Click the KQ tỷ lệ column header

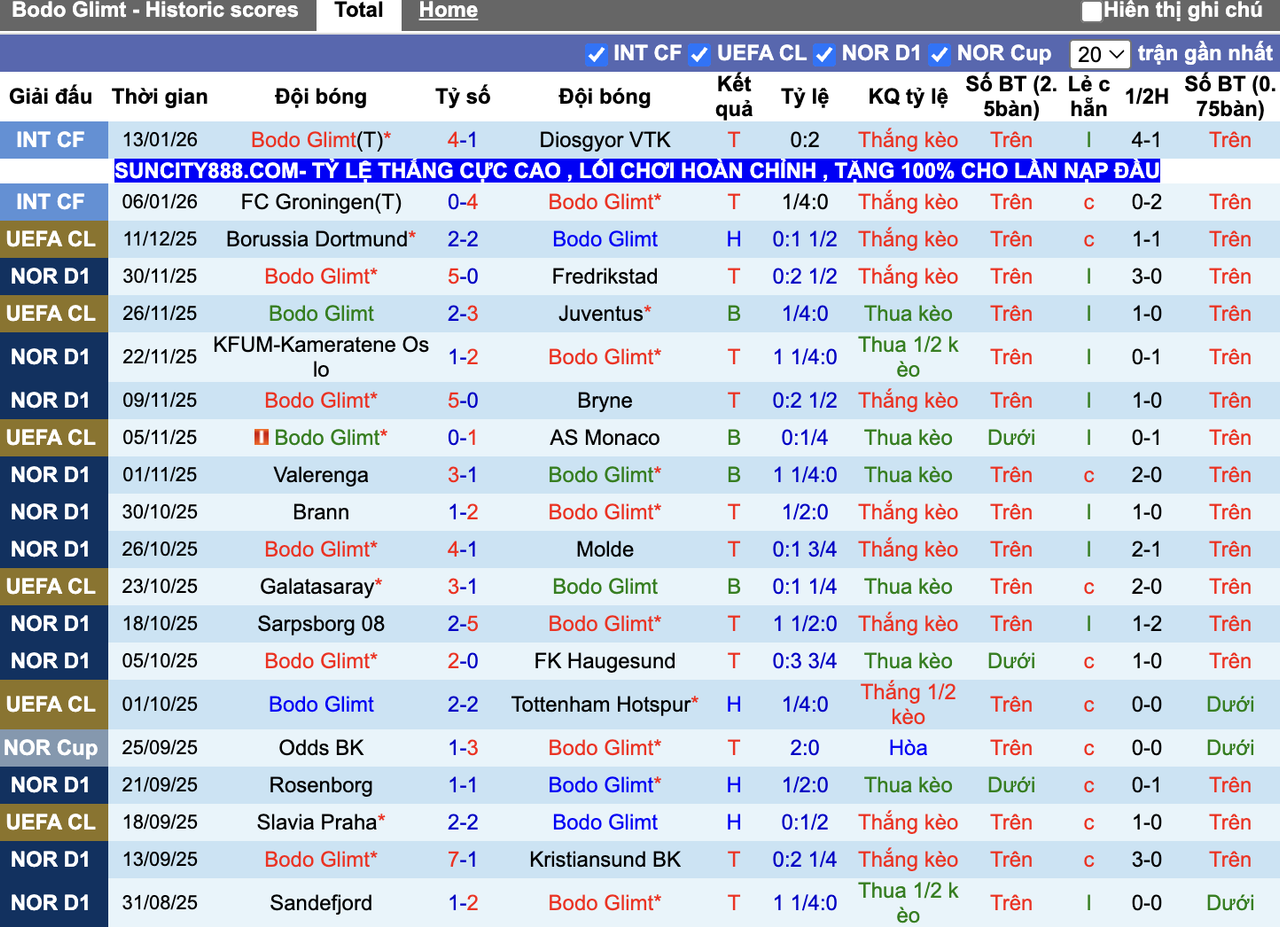(x=908, y=97)
